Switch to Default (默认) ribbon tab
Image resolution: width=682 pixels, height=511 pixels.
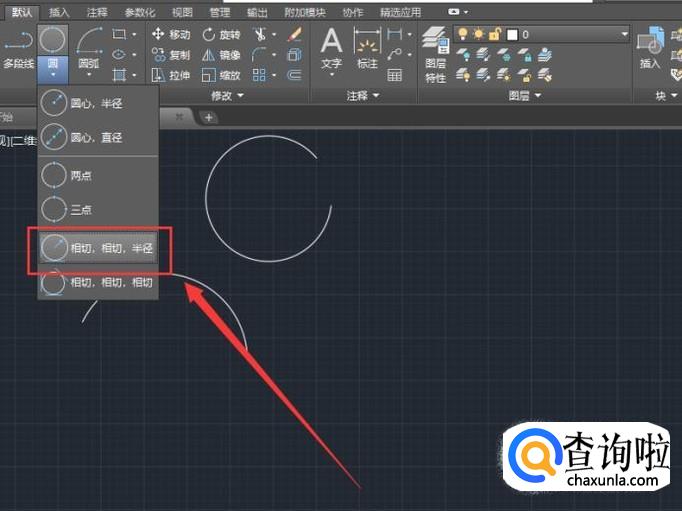pos(21,12)
